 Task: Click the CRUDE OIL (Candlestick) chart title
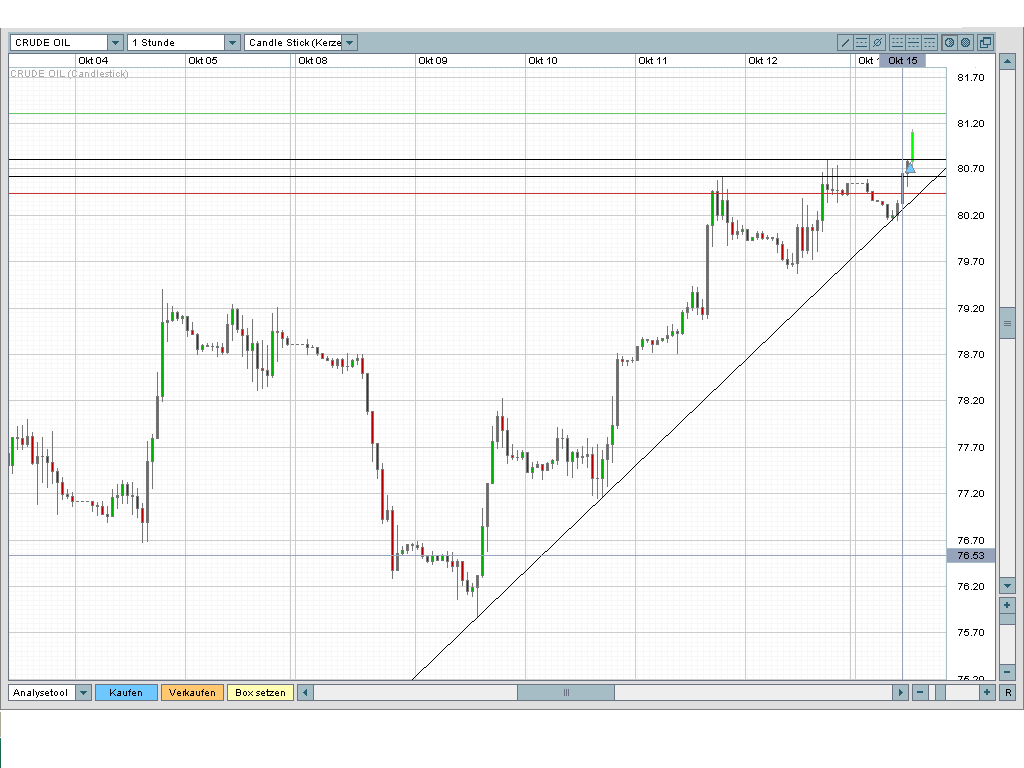[x=69, y=74]
